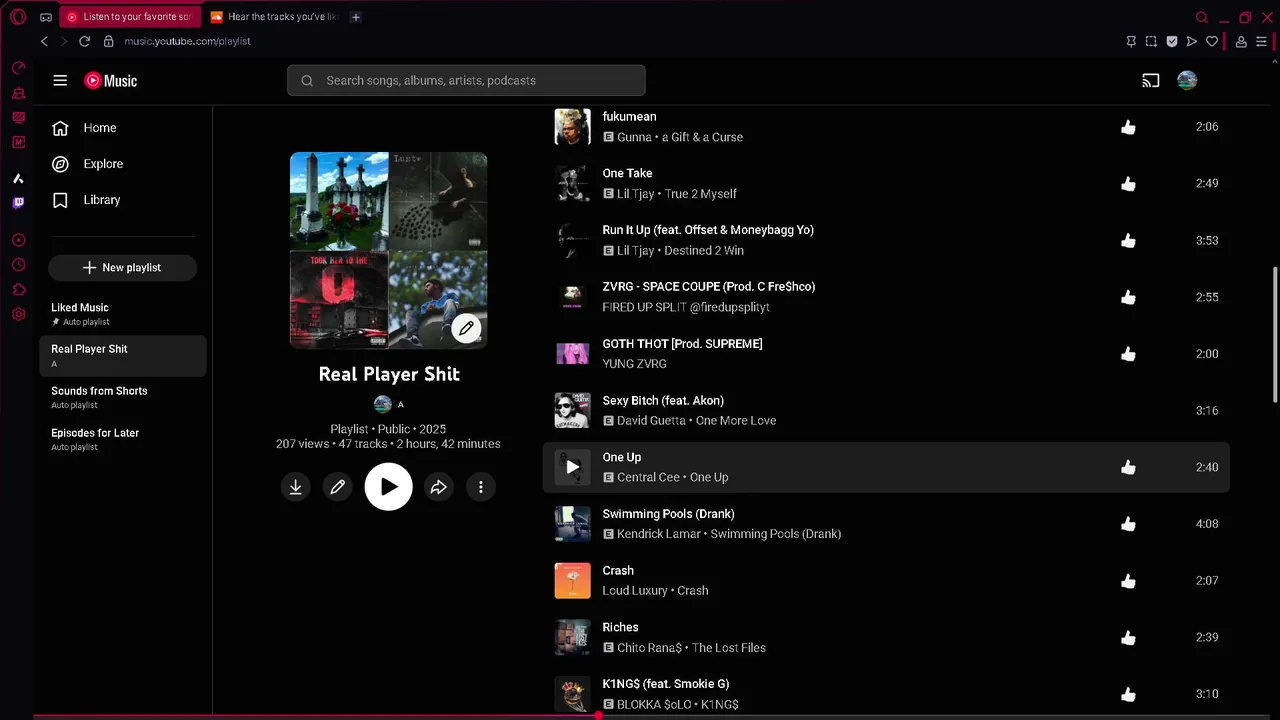
Task: Open browser profile icon
Action: click(x=1241, y=41)
